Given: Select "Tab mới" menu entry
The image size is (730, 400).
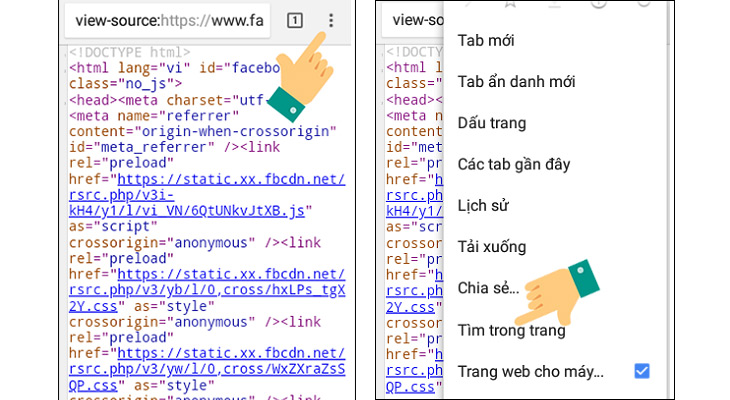Looking at the screenshot, I should [x=486, y=41].
